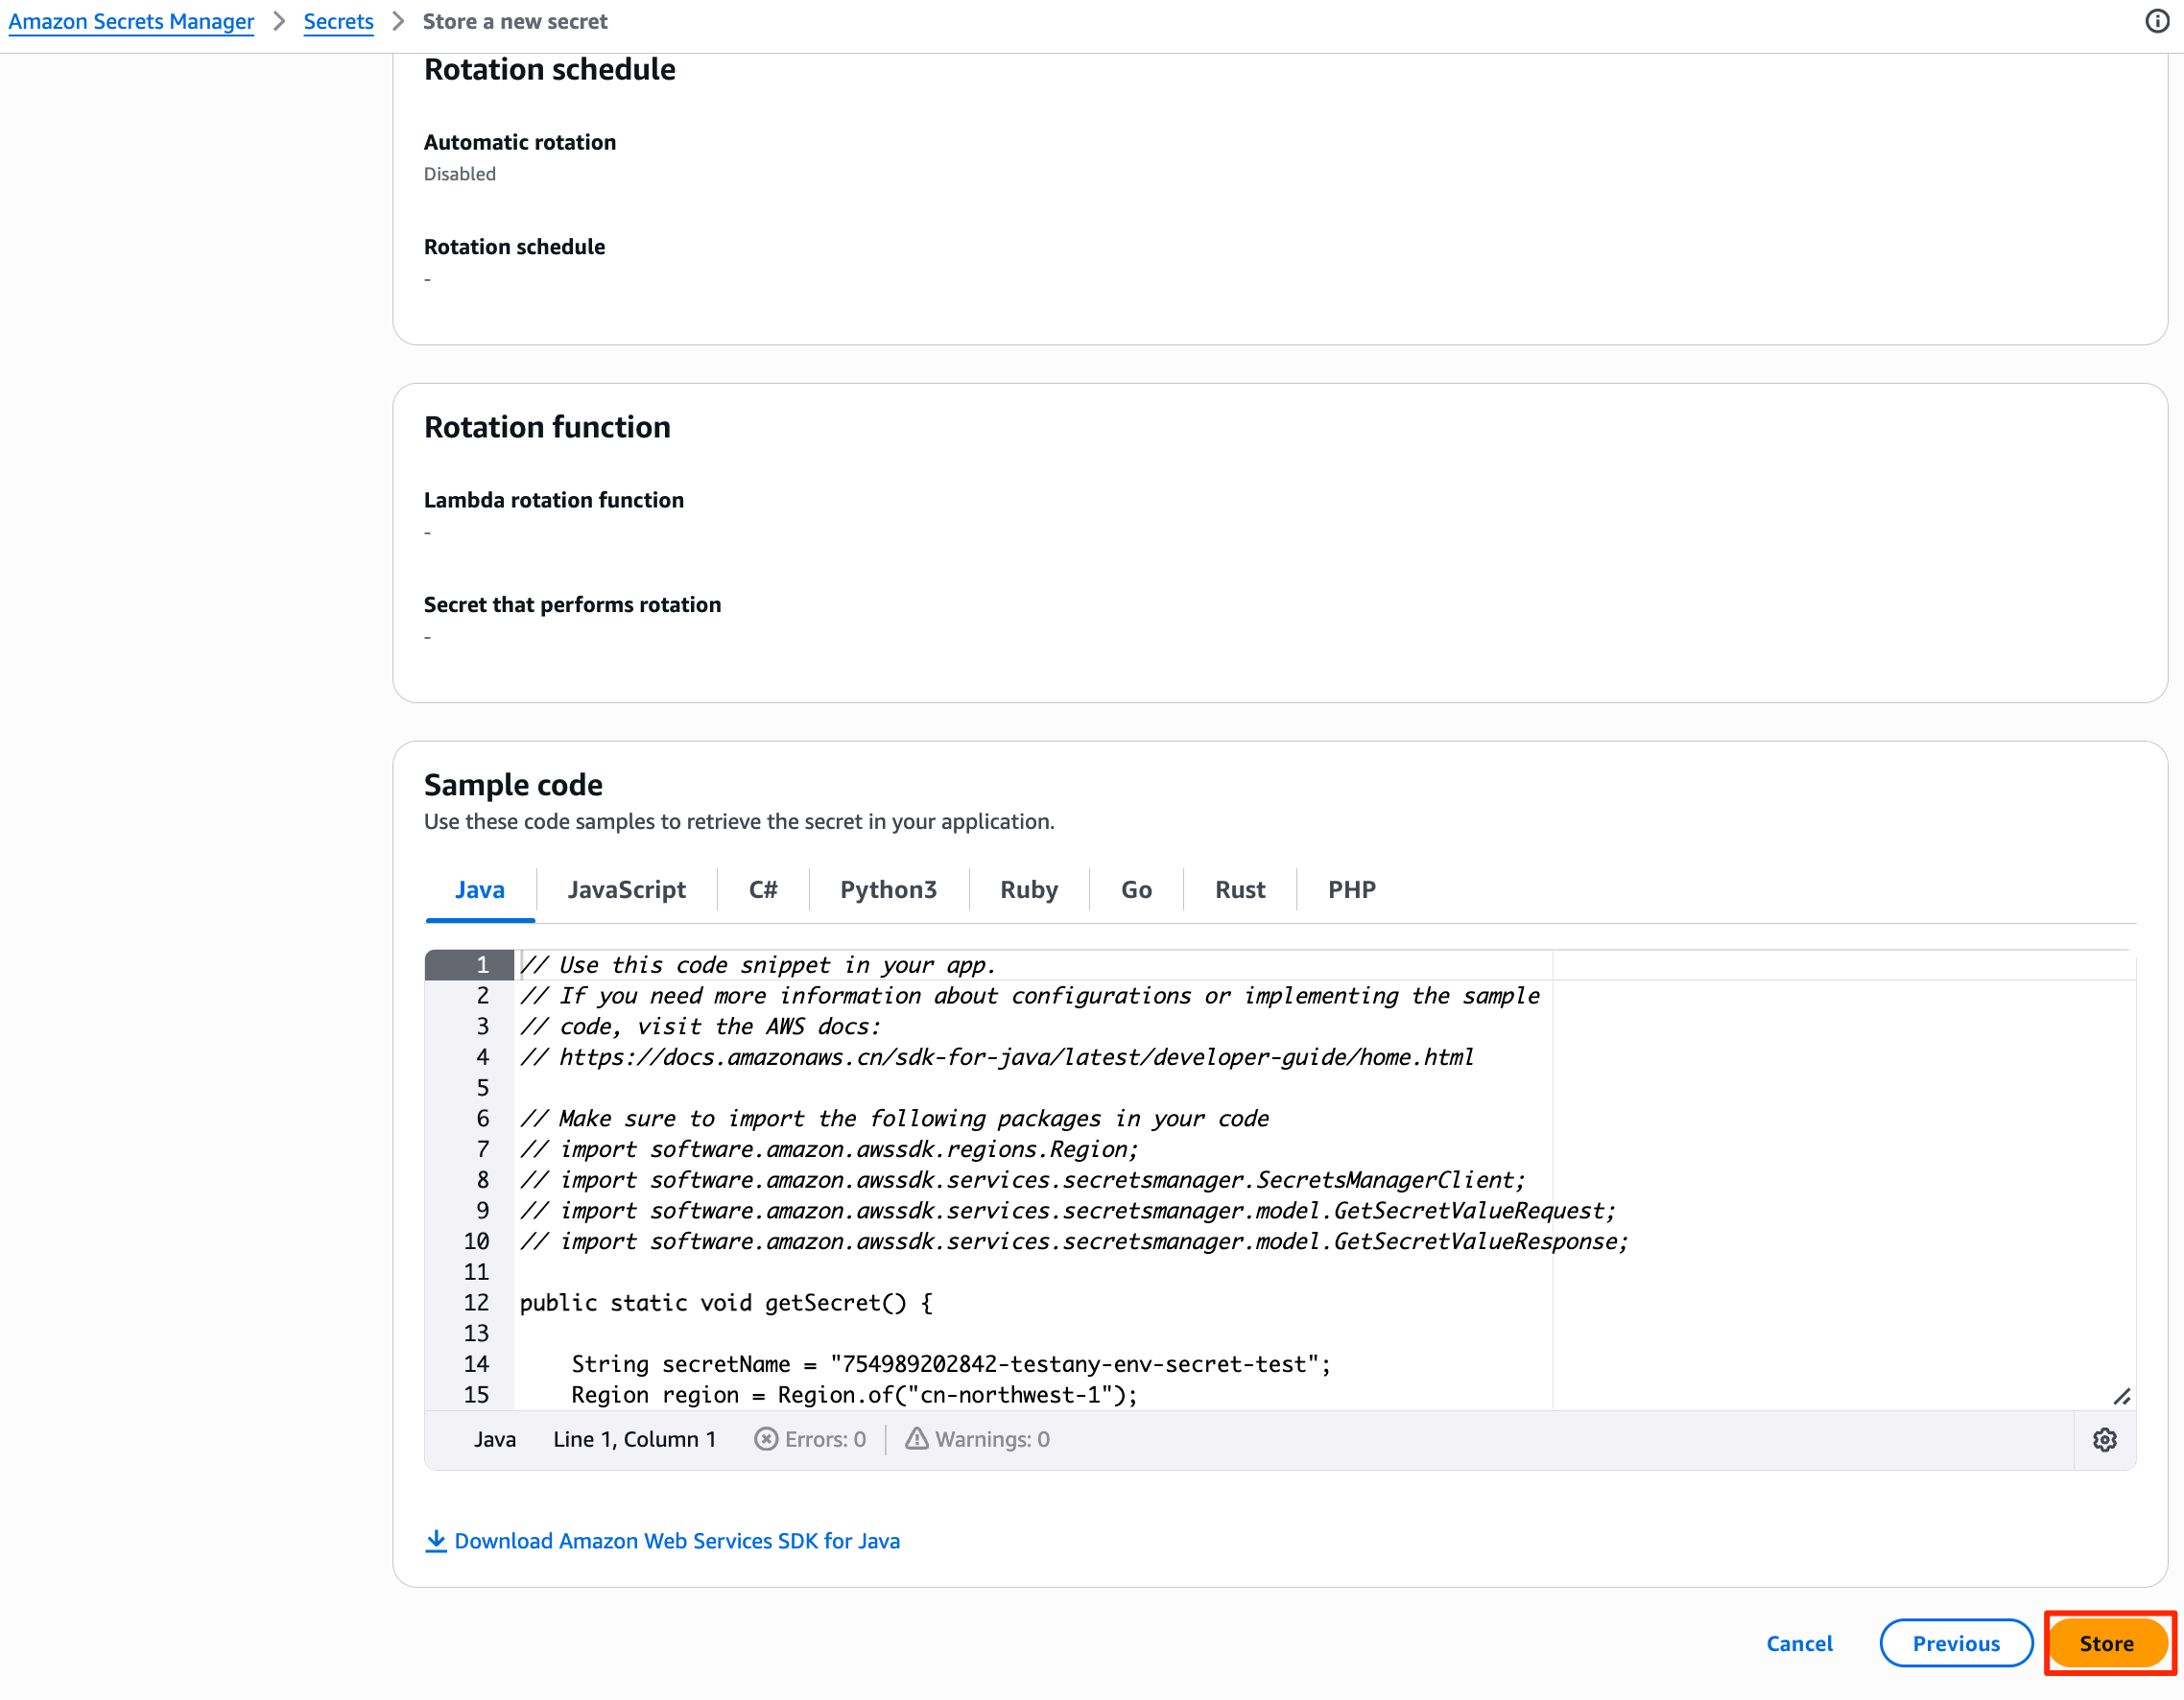Click the download arrow icon for Java SDK

tap(436, 1541)
